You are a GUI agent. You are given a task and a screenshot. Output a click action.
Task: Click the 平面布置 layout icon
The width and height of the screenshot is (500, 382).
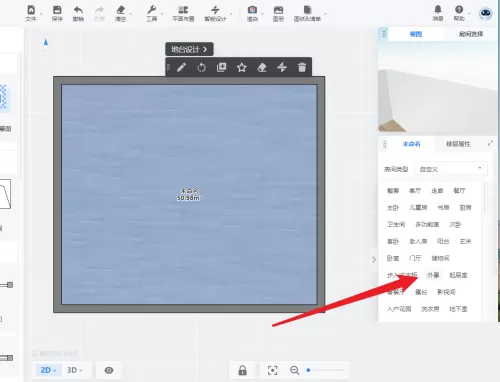click(x=183, y=10)
